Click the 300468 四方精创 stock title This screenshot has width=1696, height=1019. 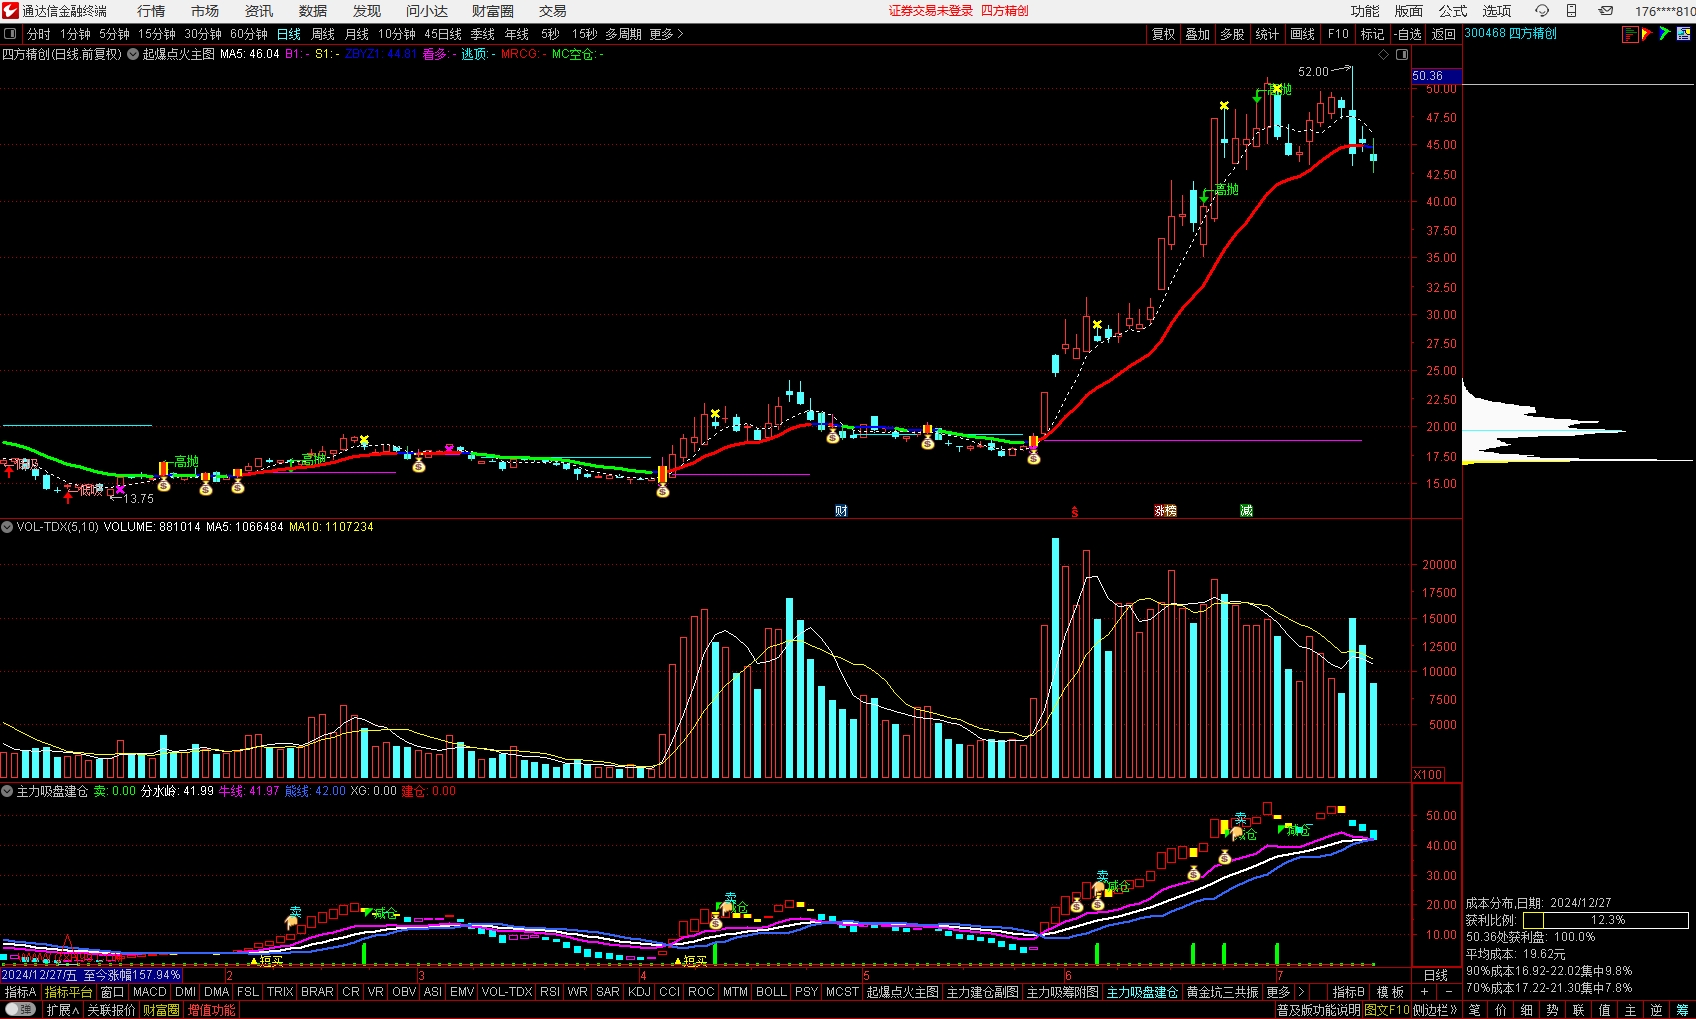pyautogui.click(x=1510, y=34)
